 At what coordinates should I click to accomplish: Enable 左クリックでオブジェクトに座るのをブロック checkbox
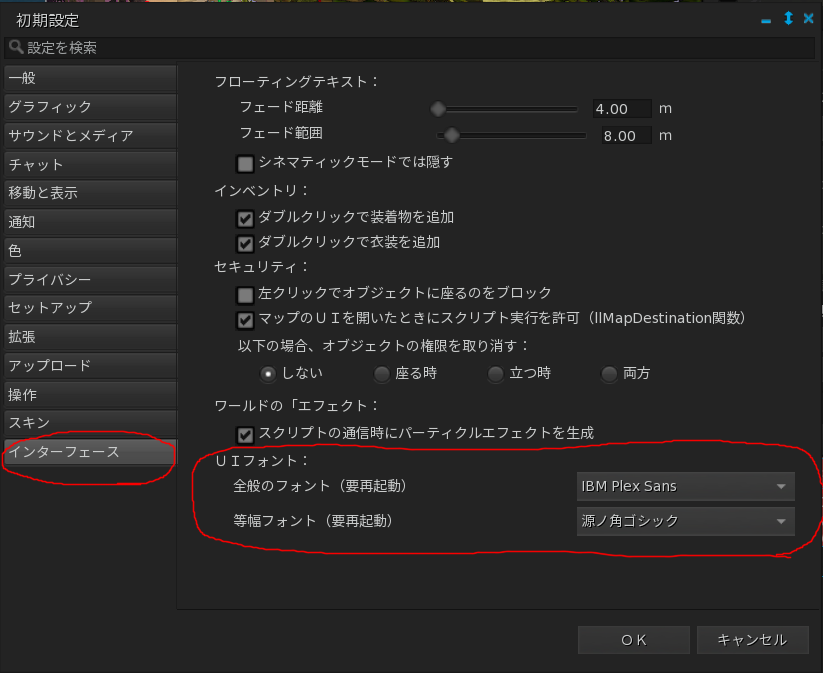coord(245,295)
